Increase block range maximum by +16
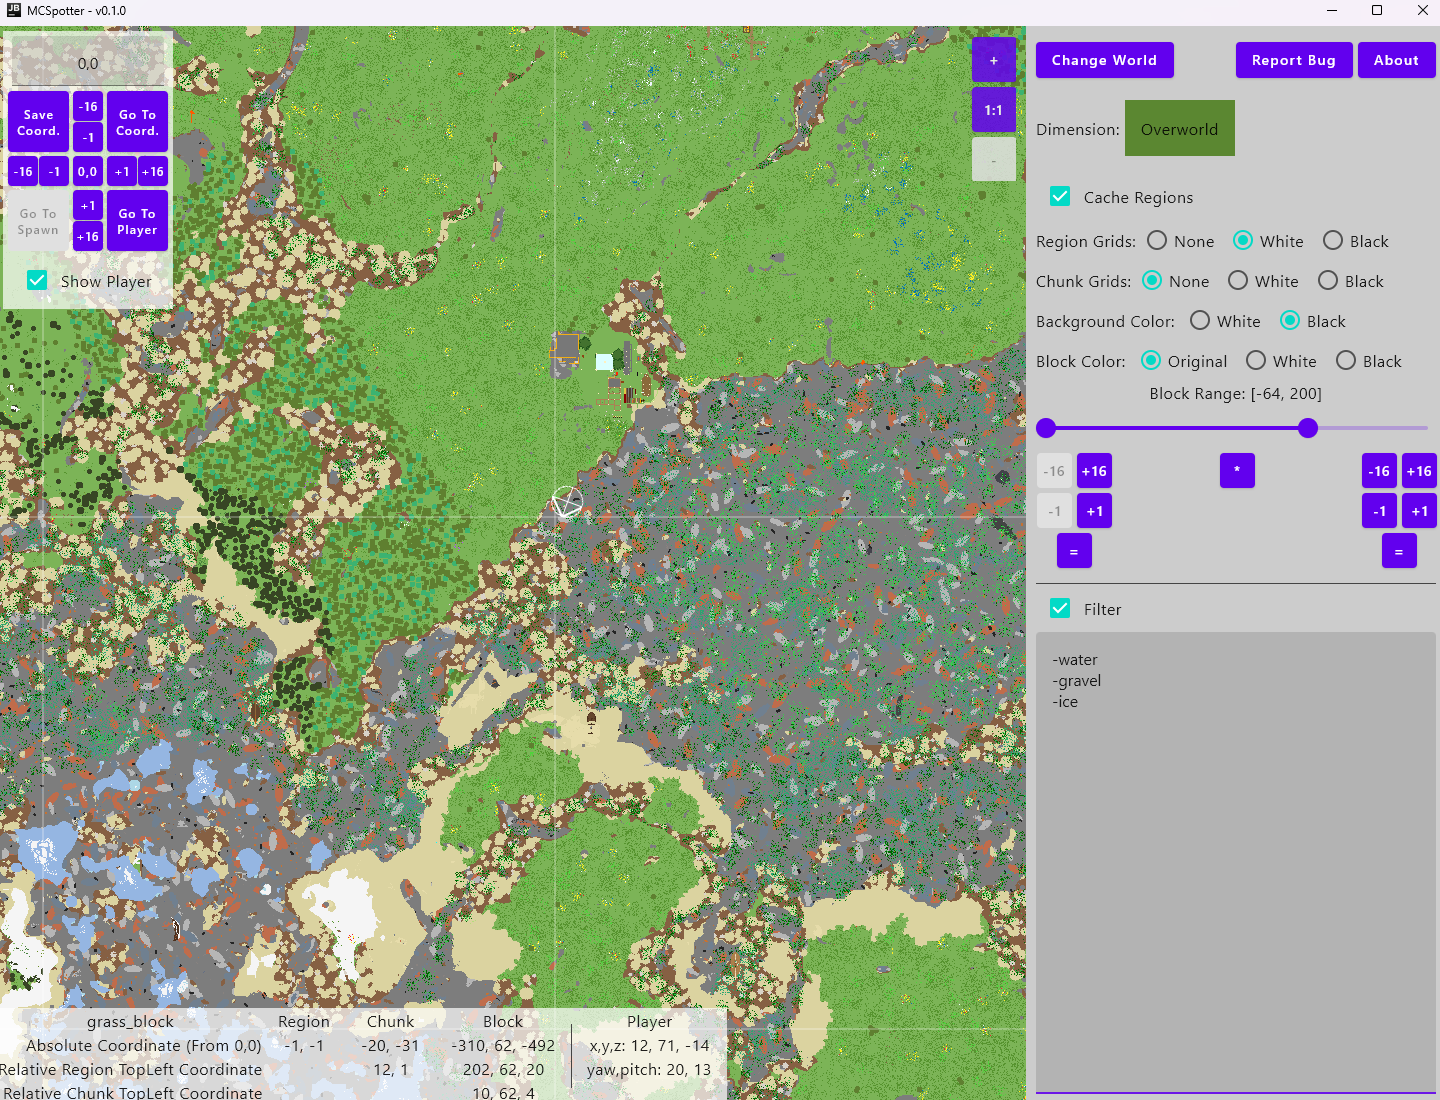The image size is (1440, 1100). 1419,471
